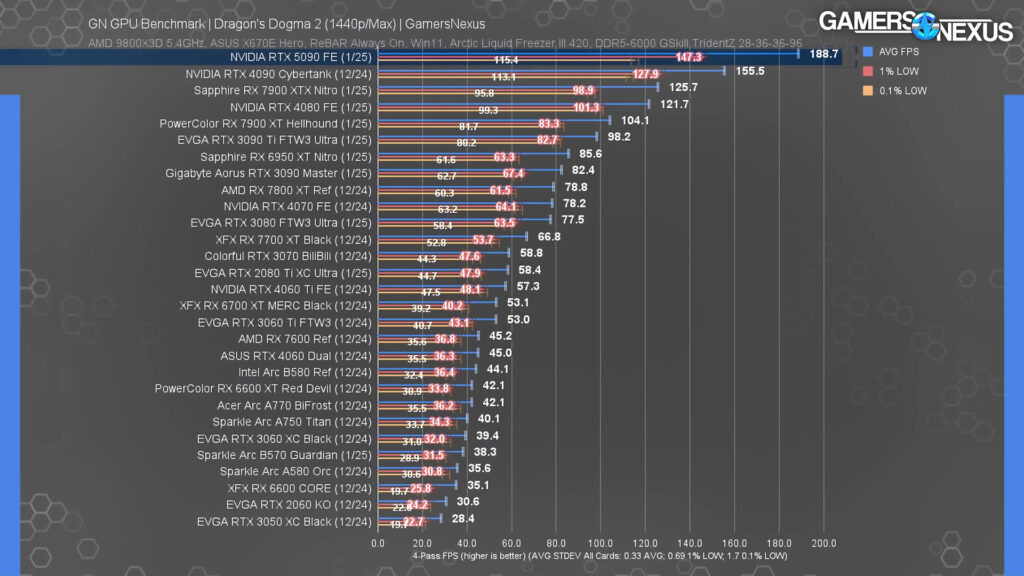Click the 38.3 average FPS value
1024x576 pixels.
pyautogui.click(x=485, y=452)
